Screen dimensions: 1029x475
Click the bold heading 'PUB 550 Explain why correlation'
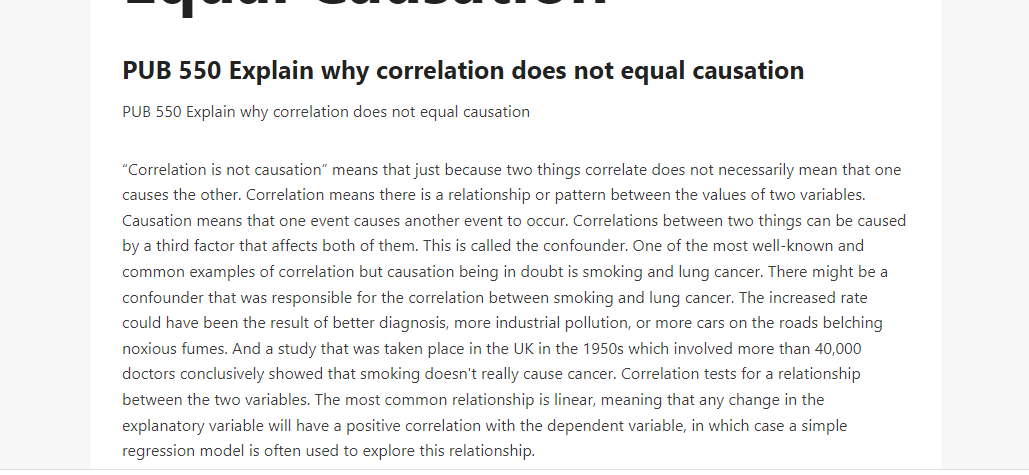pos(463,71)
